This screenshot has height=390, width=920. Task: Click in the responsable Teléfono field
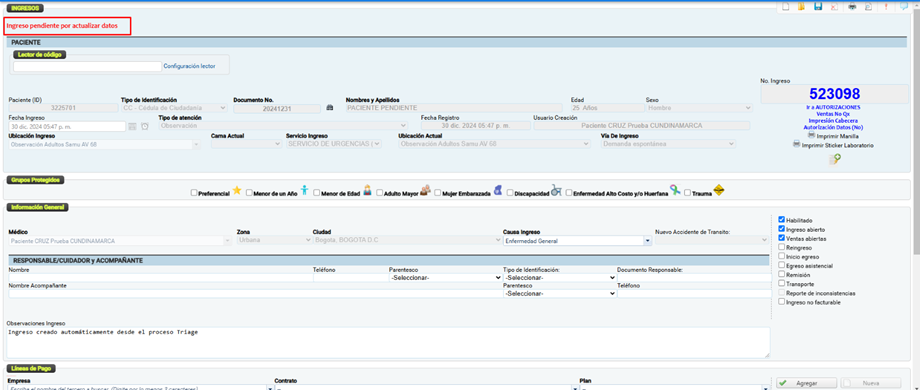click(350, 278)
